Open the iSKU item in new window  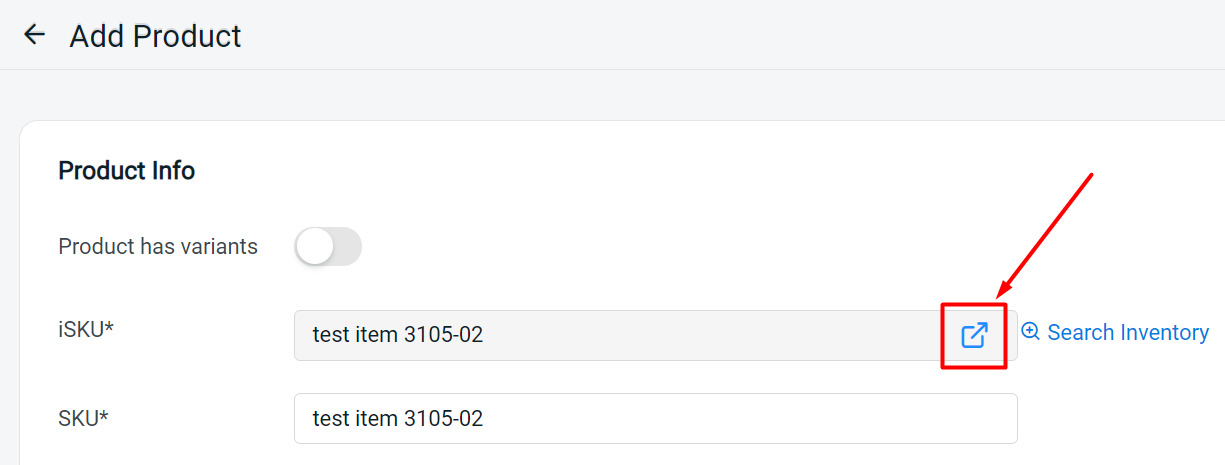point(974,335)
